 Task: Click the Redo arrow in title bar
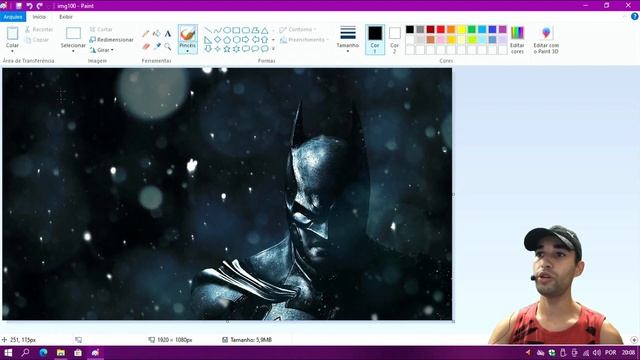point(40,6)
